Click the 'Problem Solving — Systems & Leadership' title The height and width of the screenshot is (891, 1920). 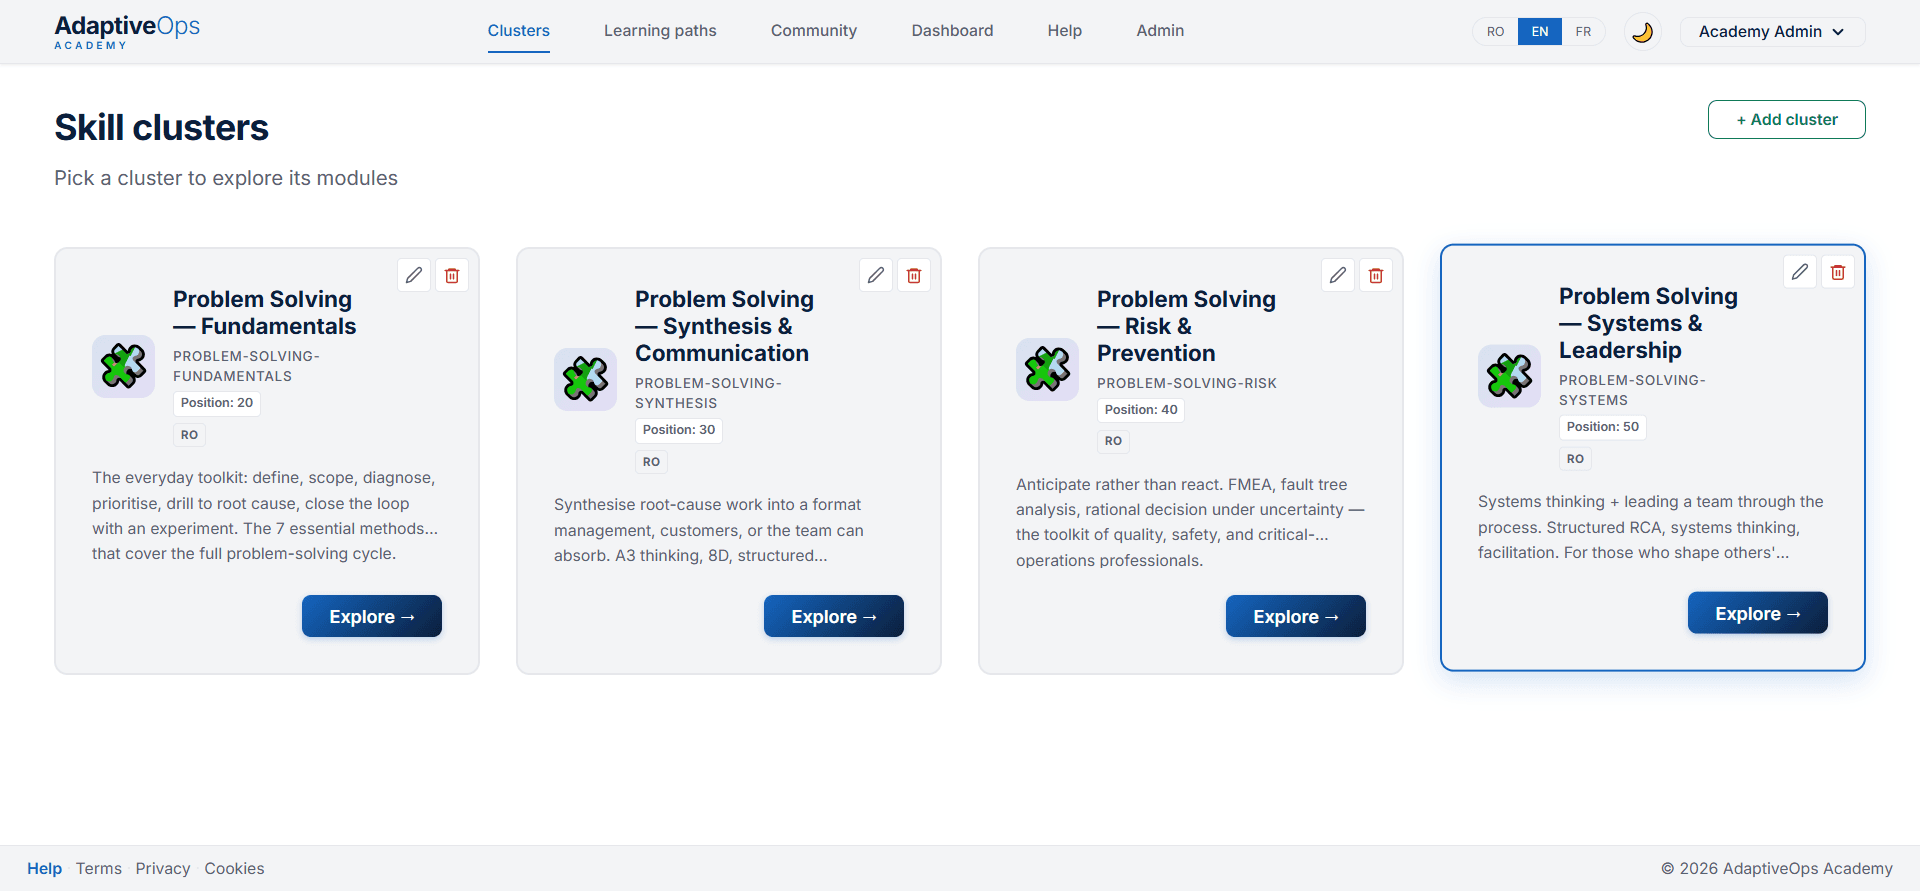[x=1648, y=323]
